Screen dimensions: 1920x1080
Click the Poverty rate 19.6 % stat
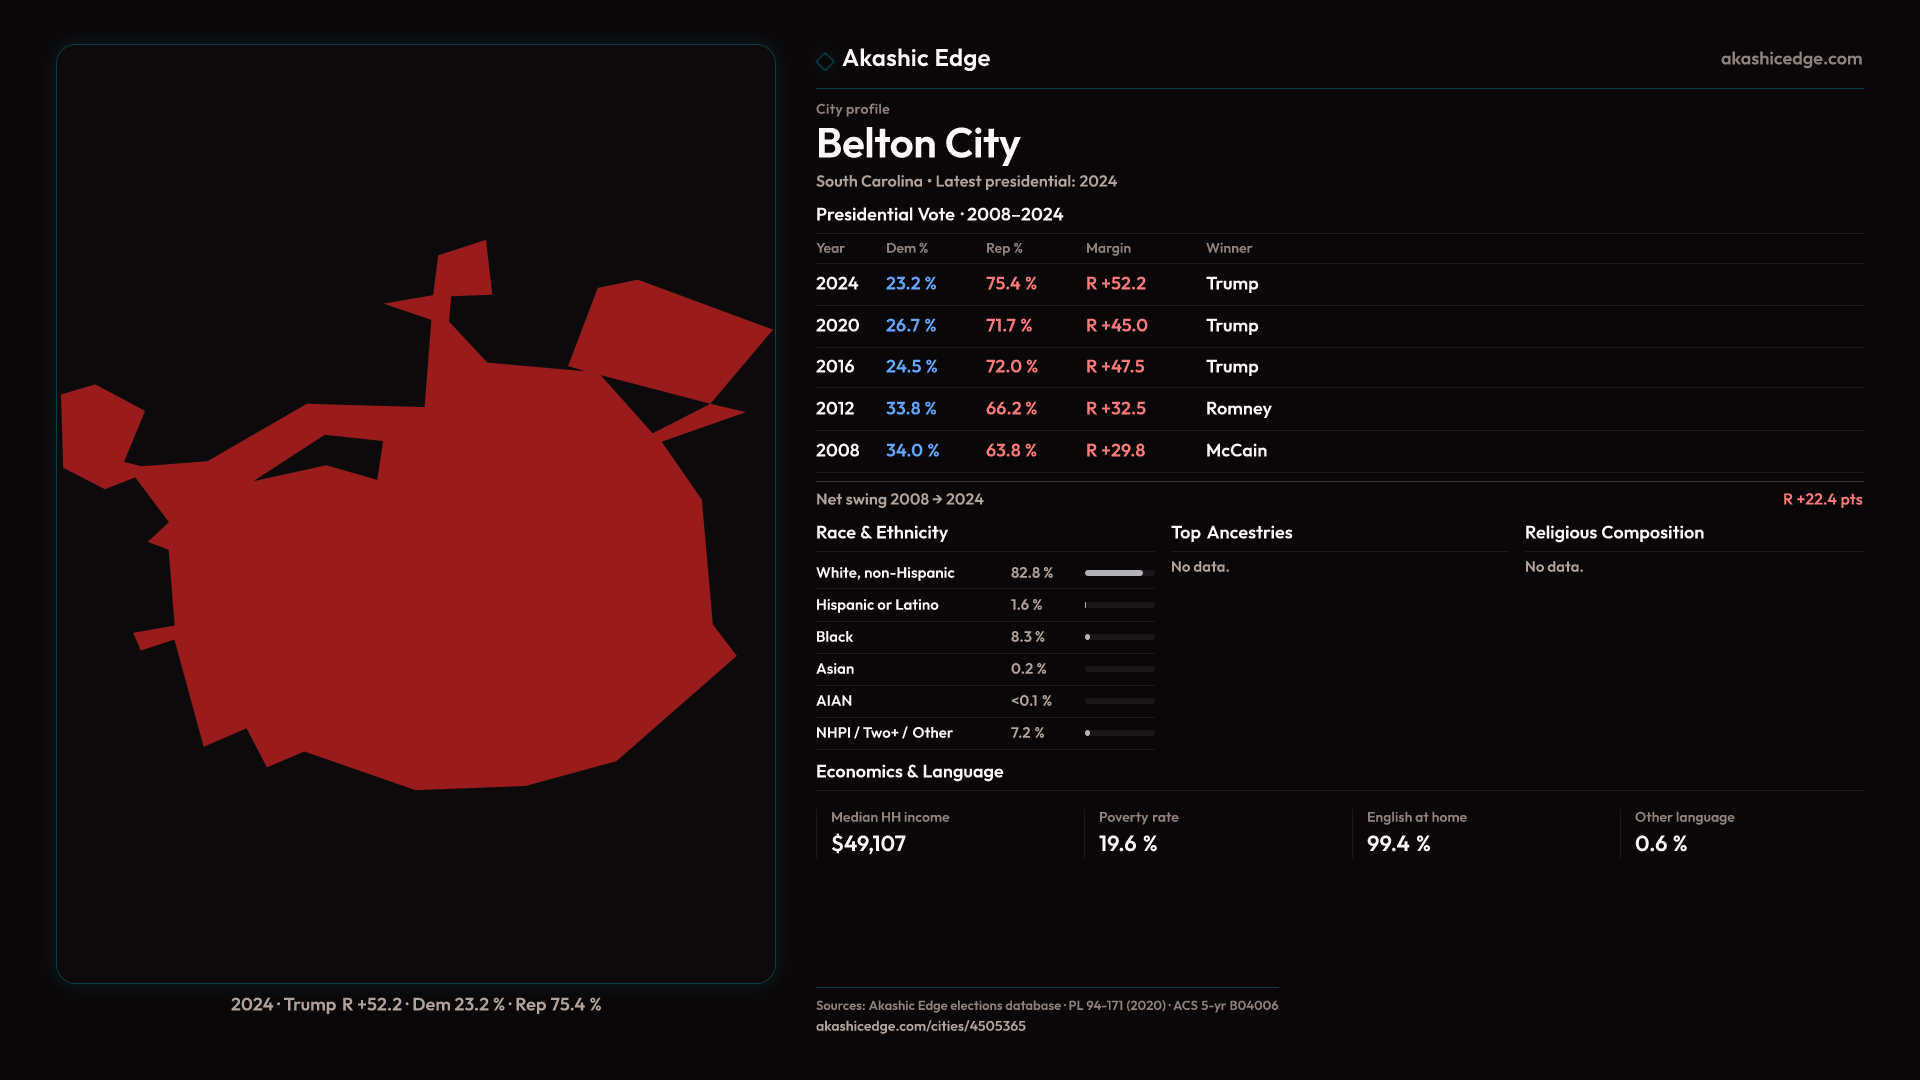click(x=1127, y=844)
